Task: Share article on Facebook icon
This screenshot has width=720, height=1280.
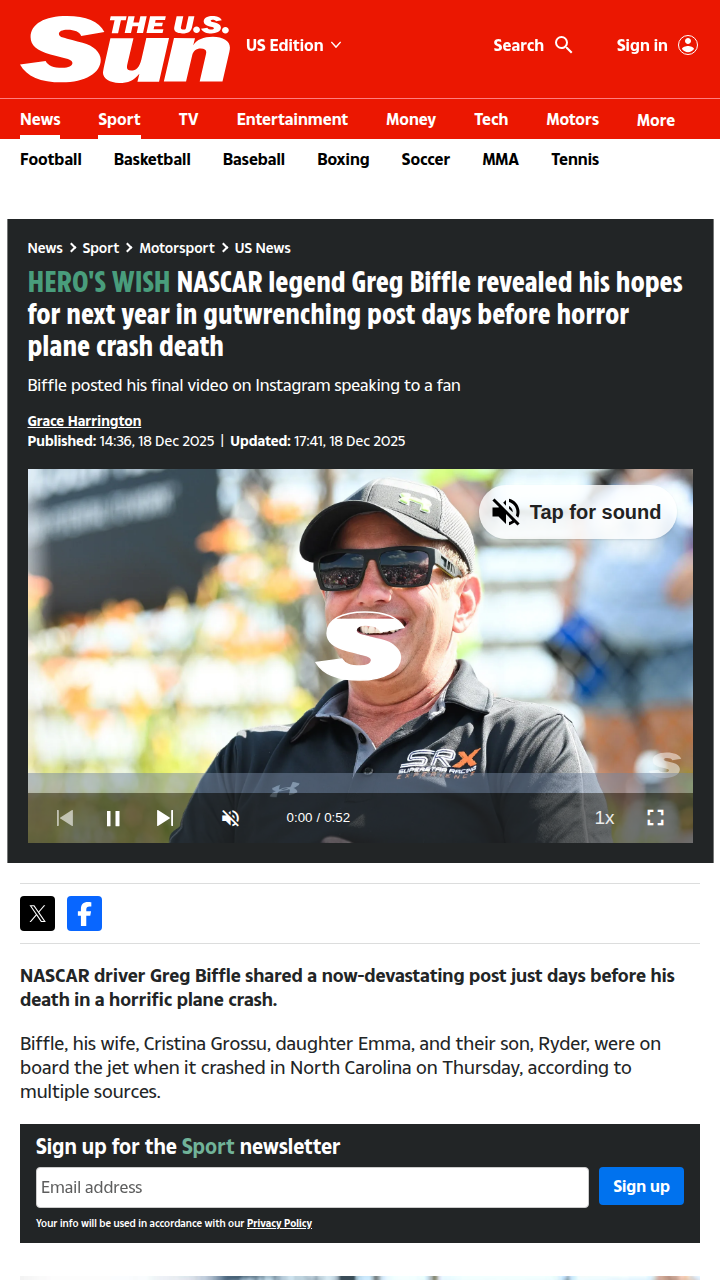Action: point(84,913)
